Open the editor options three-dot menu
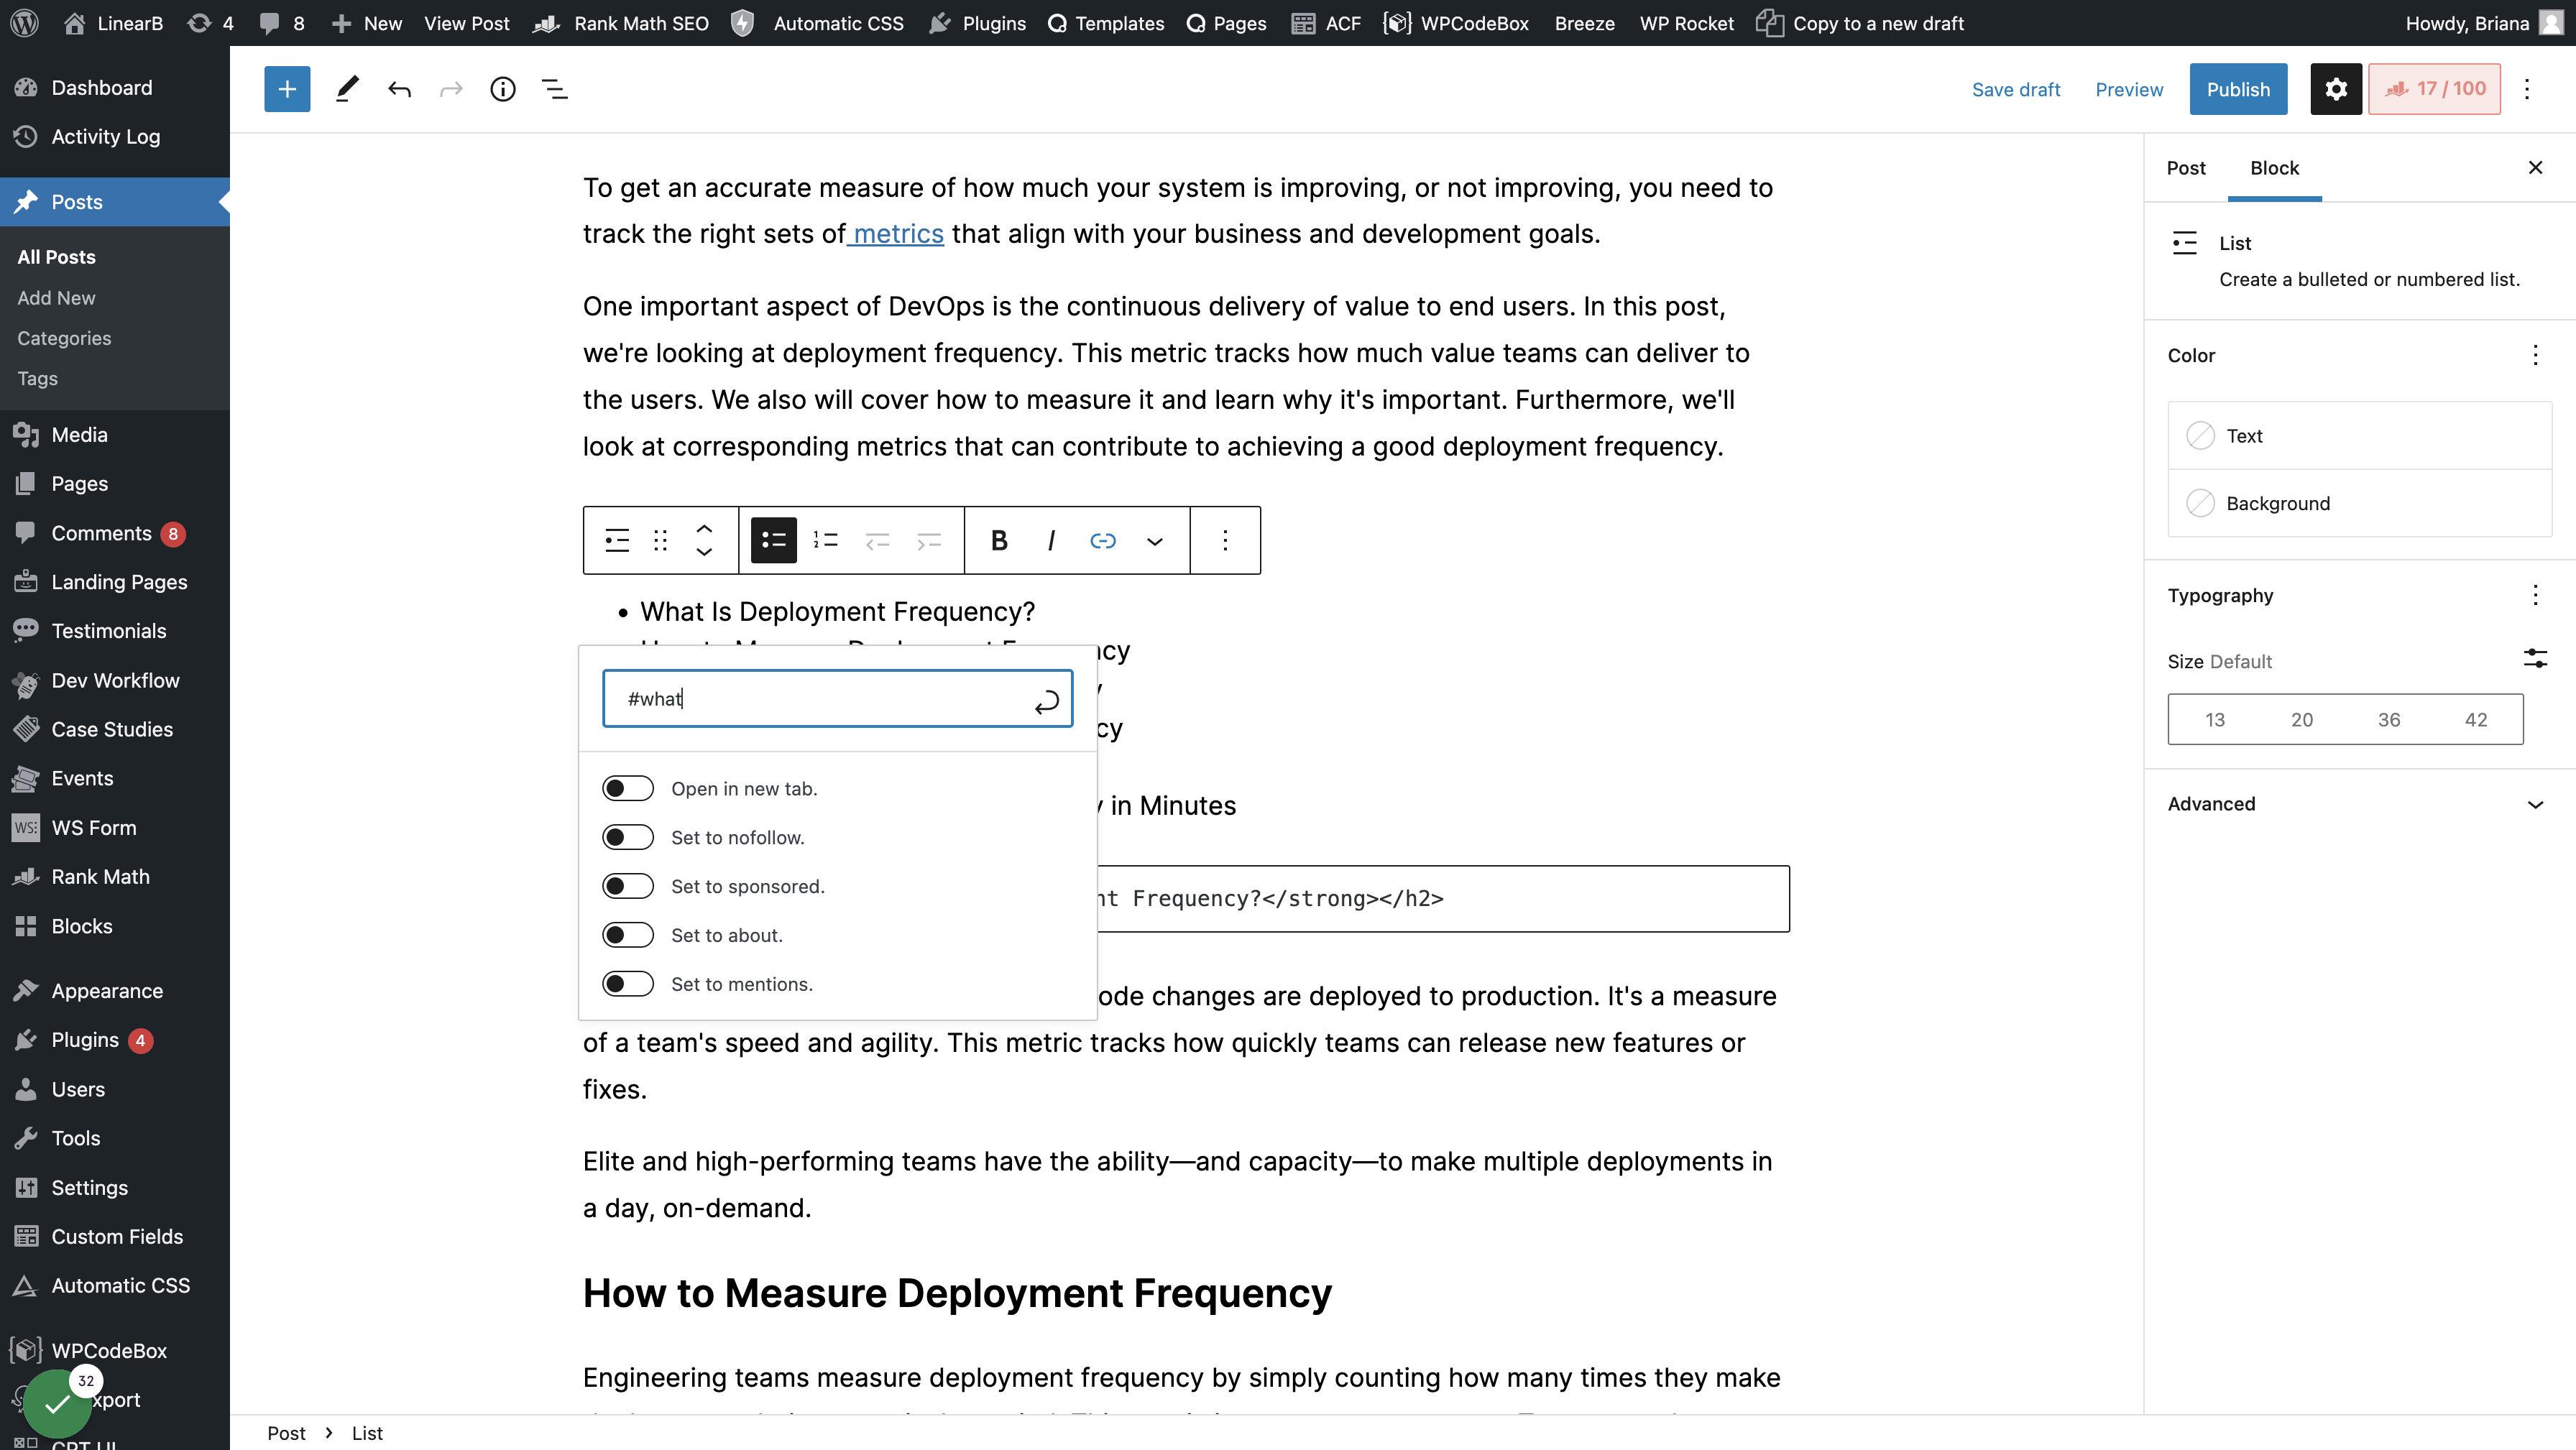The image size is (2576, 1450). click(x=2526, y=89)
